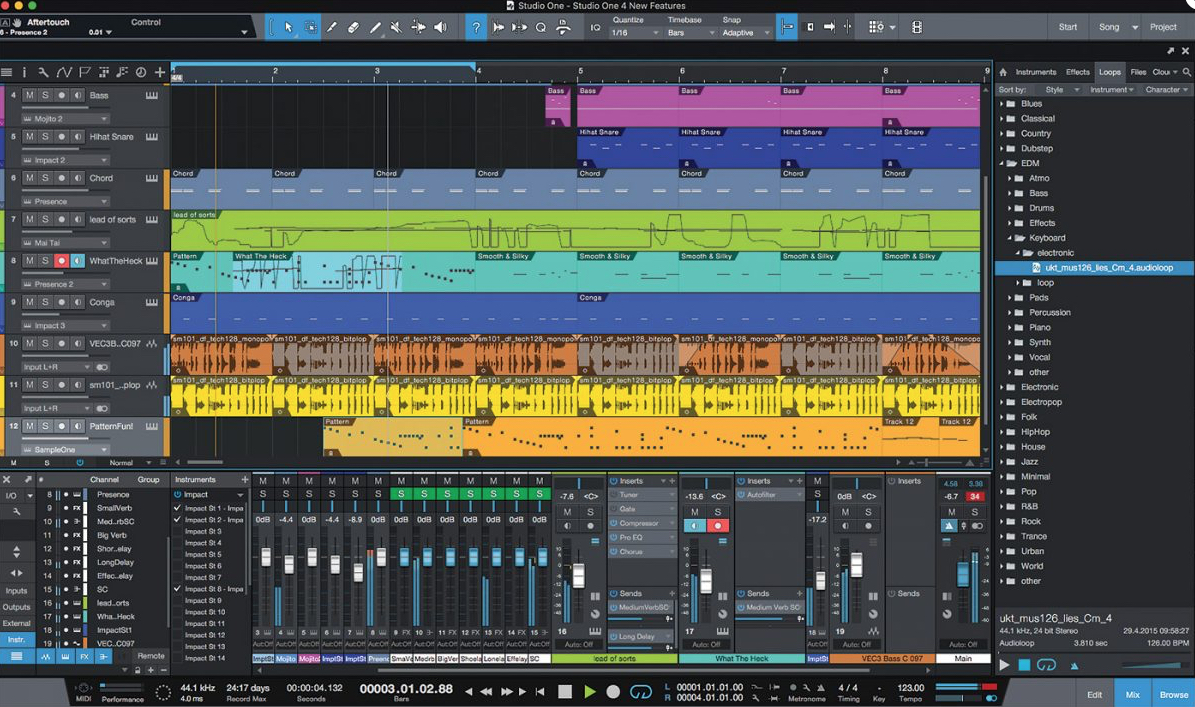Screen dimensions: 1195x707
Task: Click the Main channel volume fader
Action: tap(963, 574)
